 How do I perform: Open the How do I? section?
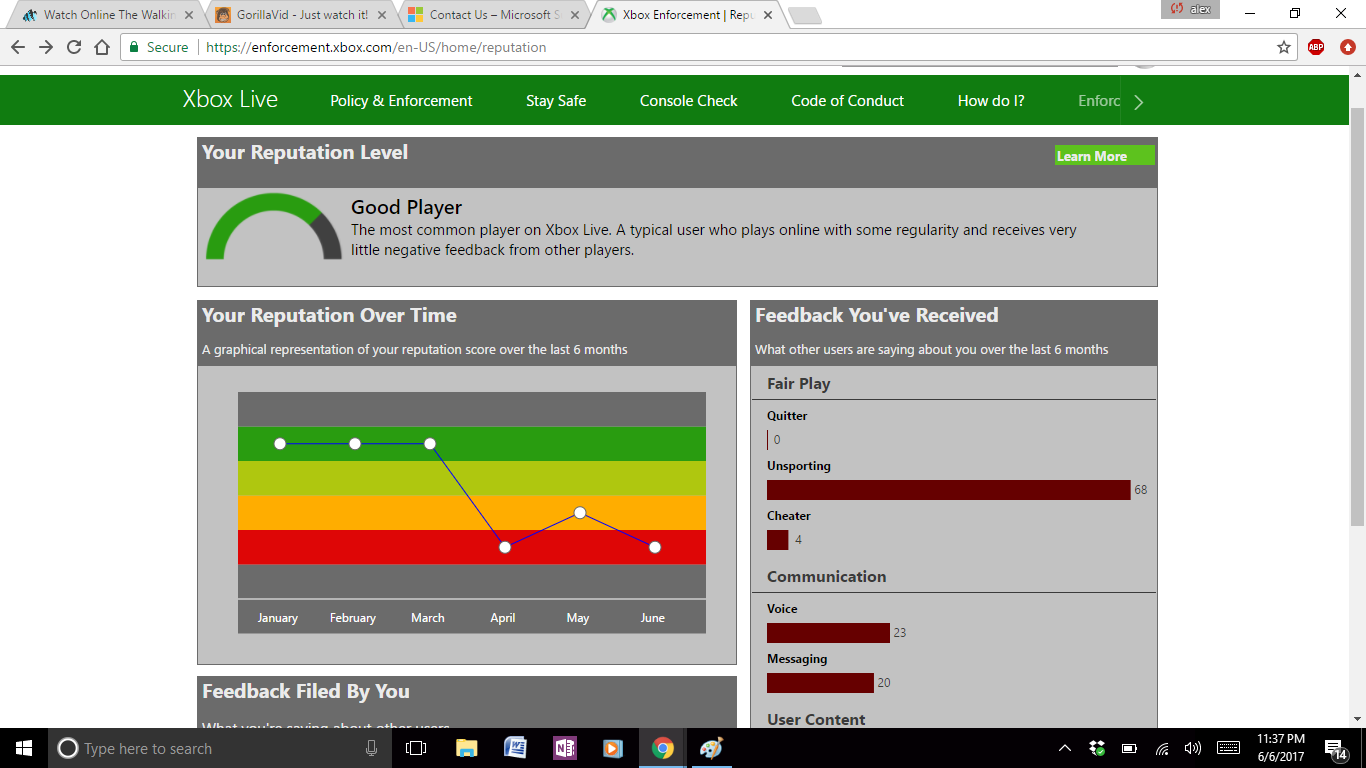991,101
